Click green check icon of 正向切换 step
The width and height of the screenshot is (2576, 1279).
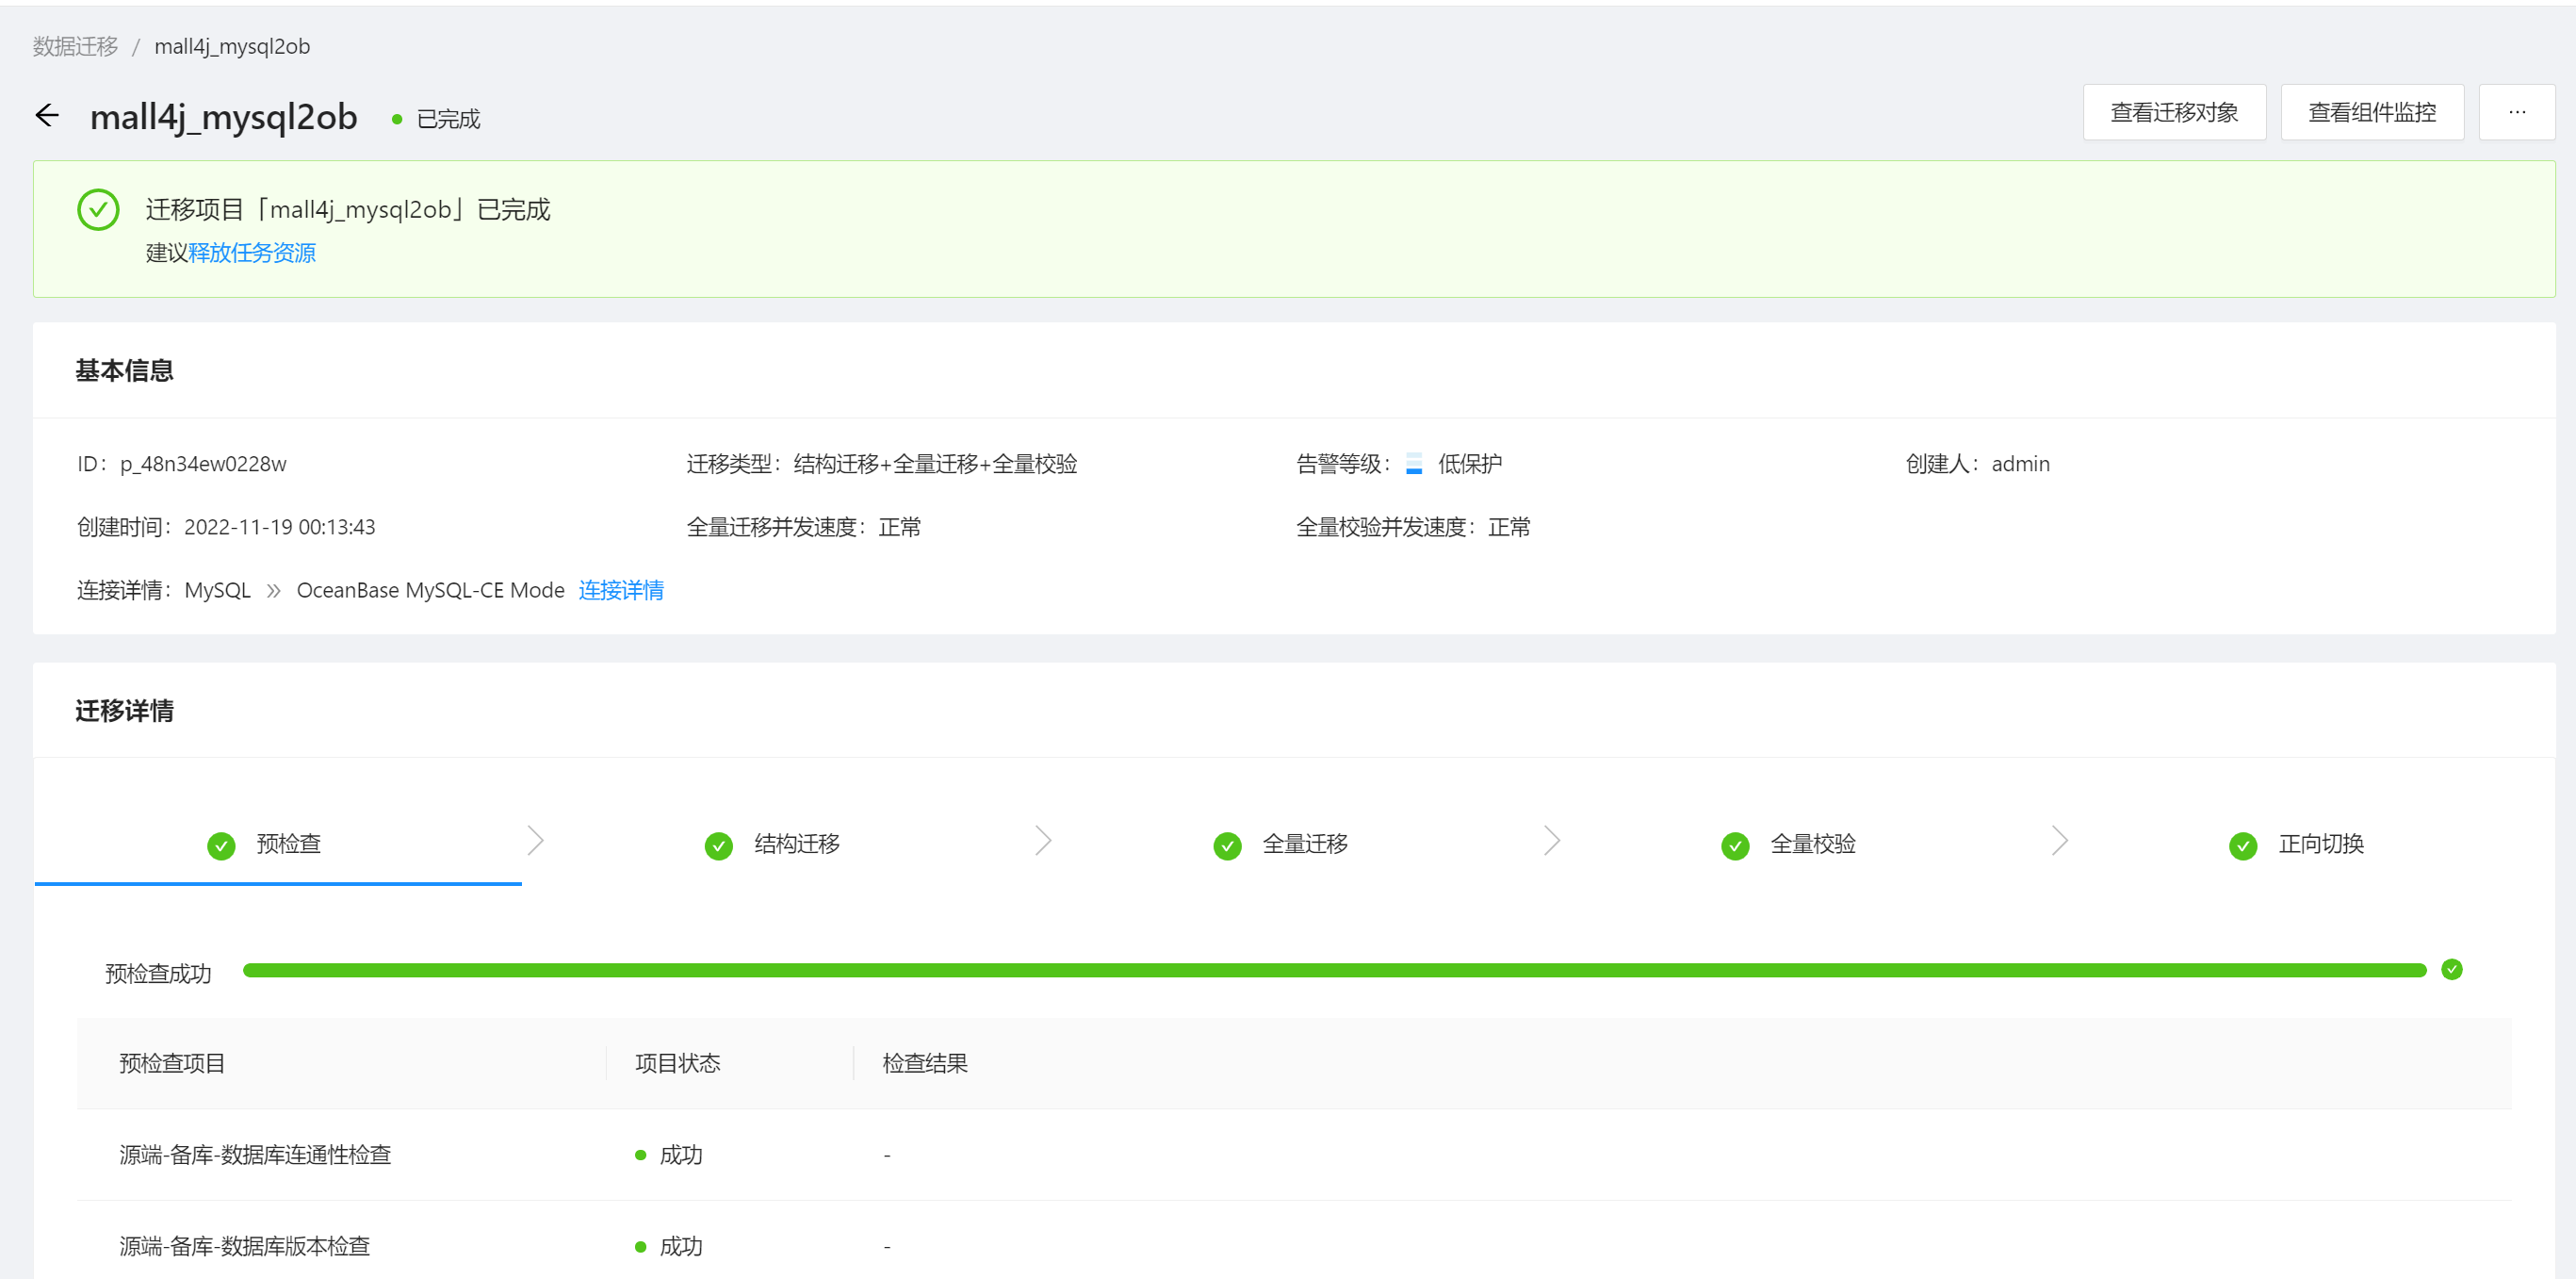point(2243,846)
